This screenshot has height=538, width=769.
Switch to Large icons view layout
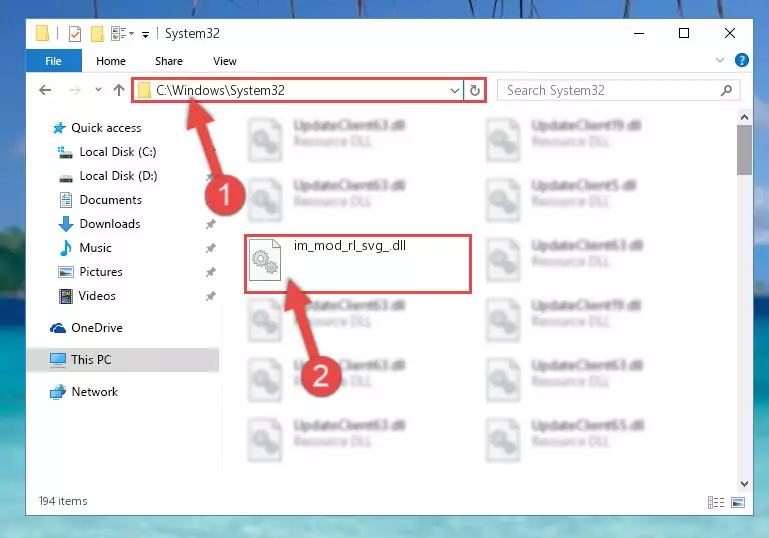(738, 502)
